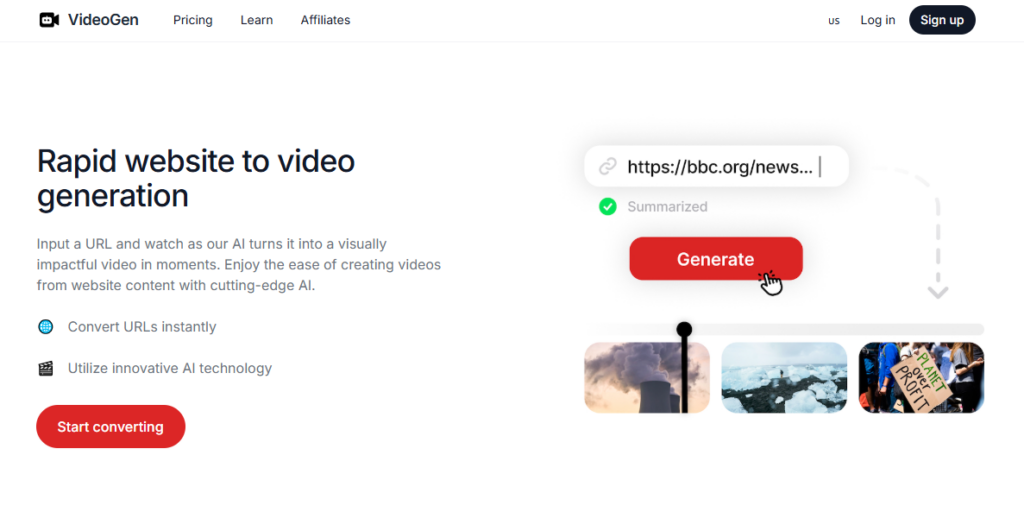
Task: Go to the Affiliates page
Action: 325,20
